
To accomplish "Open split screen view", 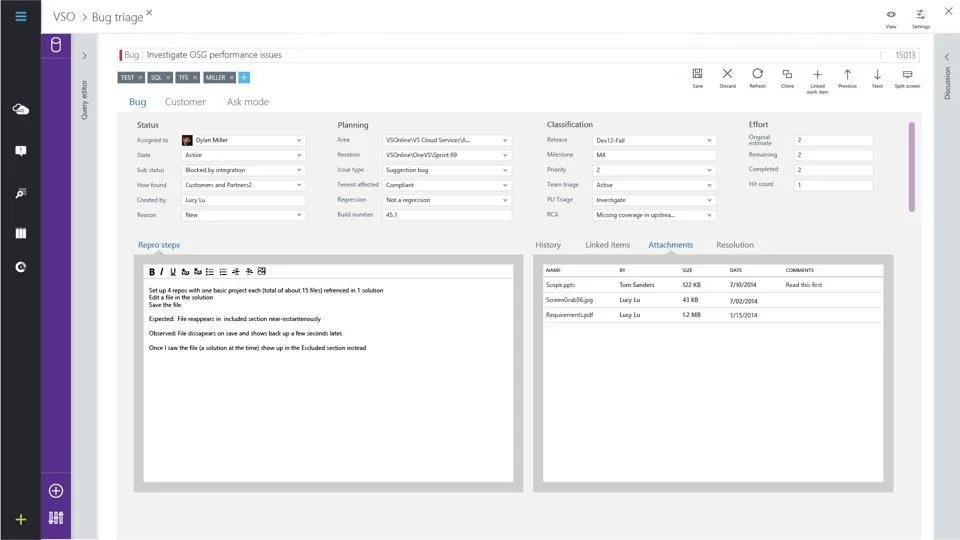I will click(907, 78).
